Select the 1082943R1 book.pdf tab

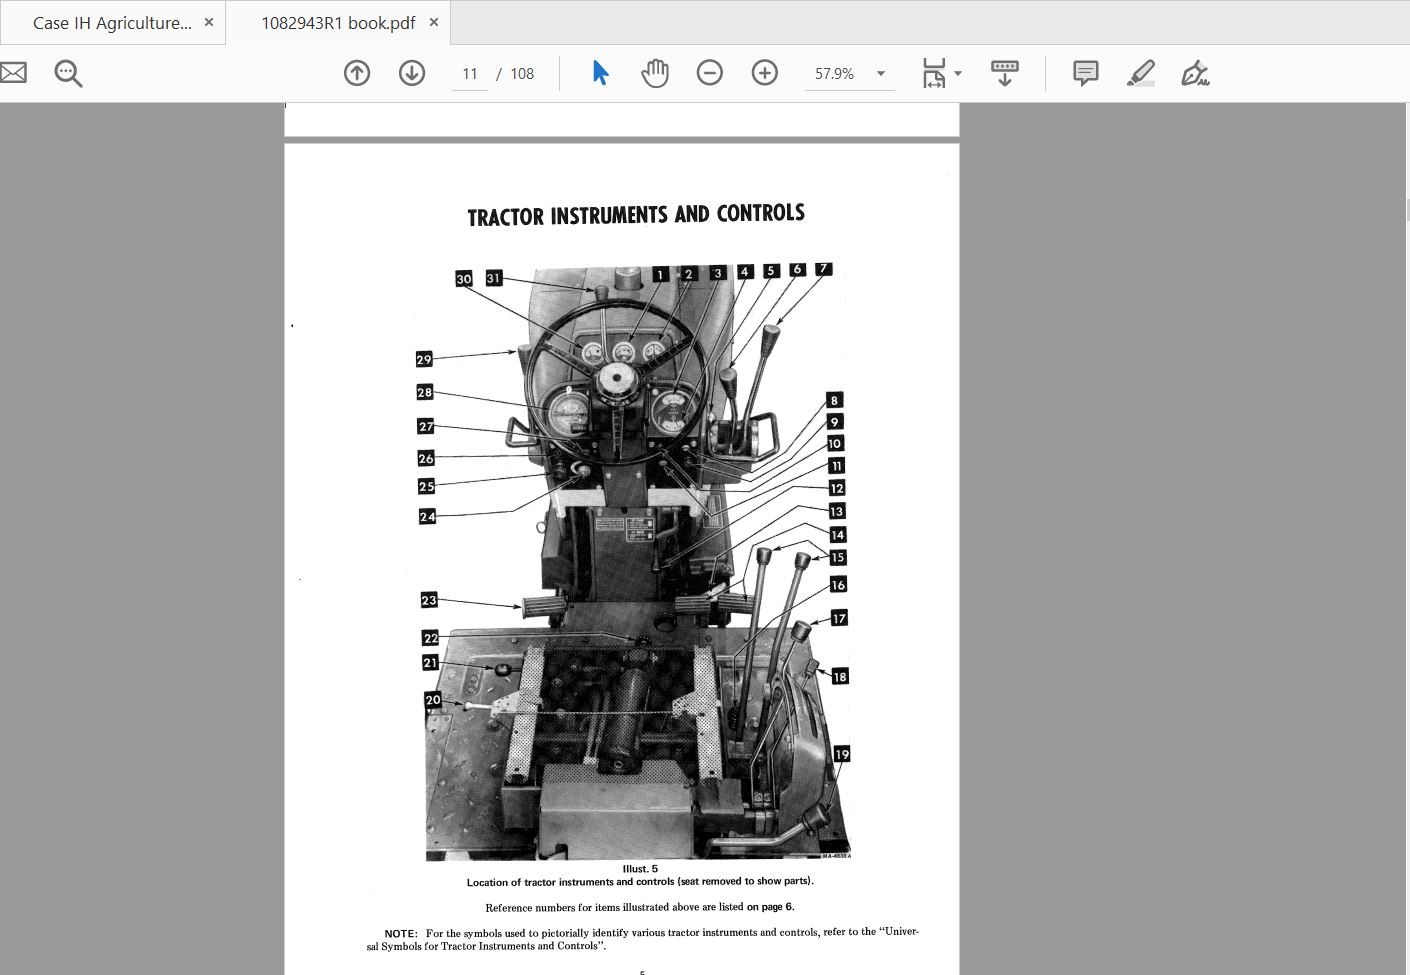coord(338,22)
